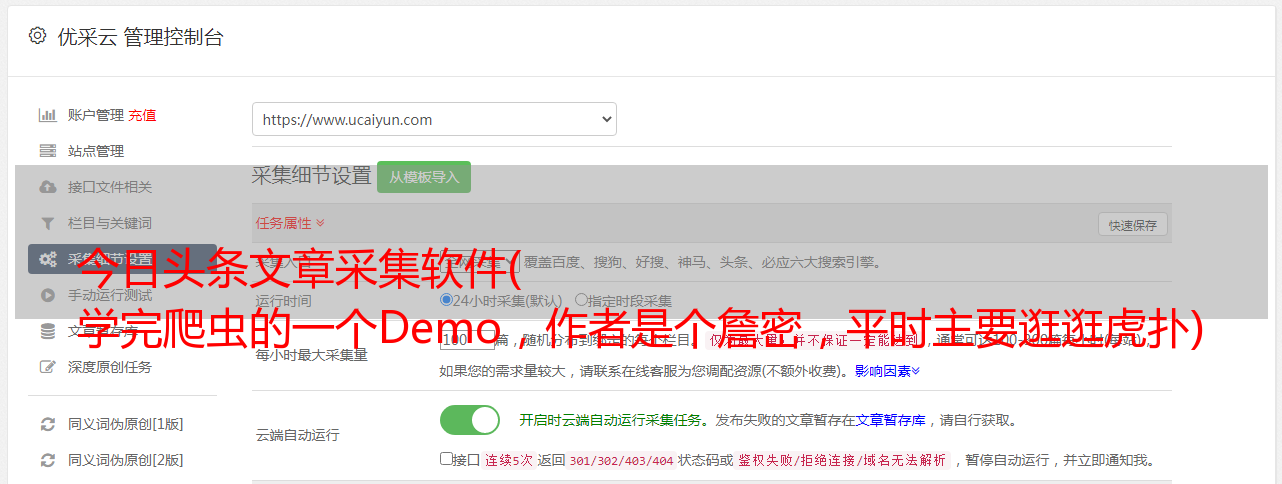The height and width of the screenshot is (484, 1282).
Task: Click refresh icon for 同义词伪原创[1版]
Action: (x=47, y=424)
